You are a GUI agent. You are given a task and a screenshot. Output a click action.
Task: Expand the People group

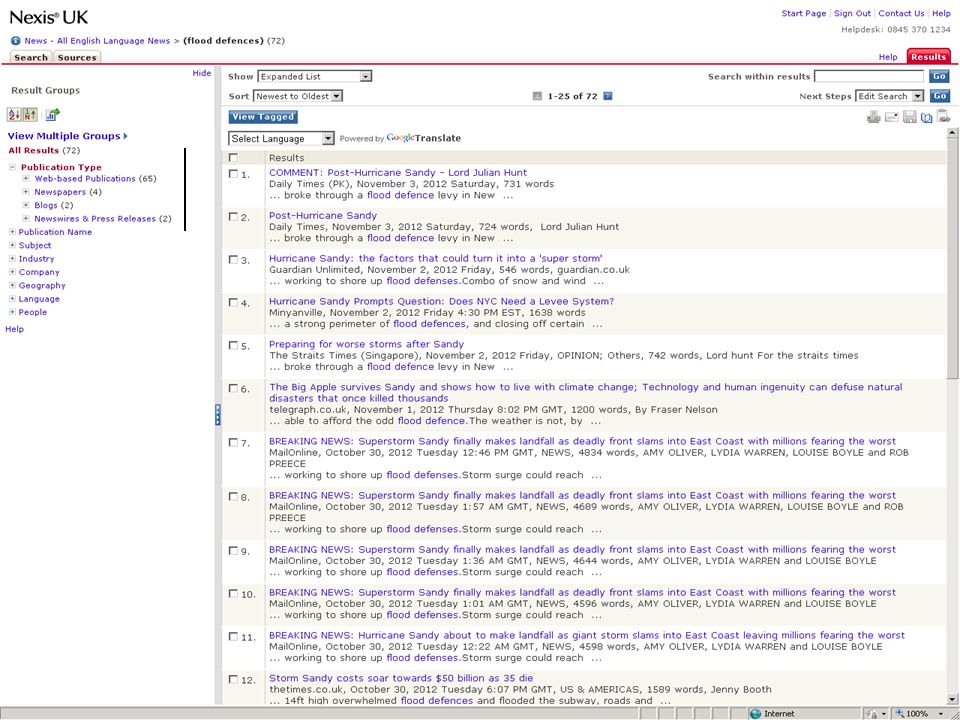point(12,312)
